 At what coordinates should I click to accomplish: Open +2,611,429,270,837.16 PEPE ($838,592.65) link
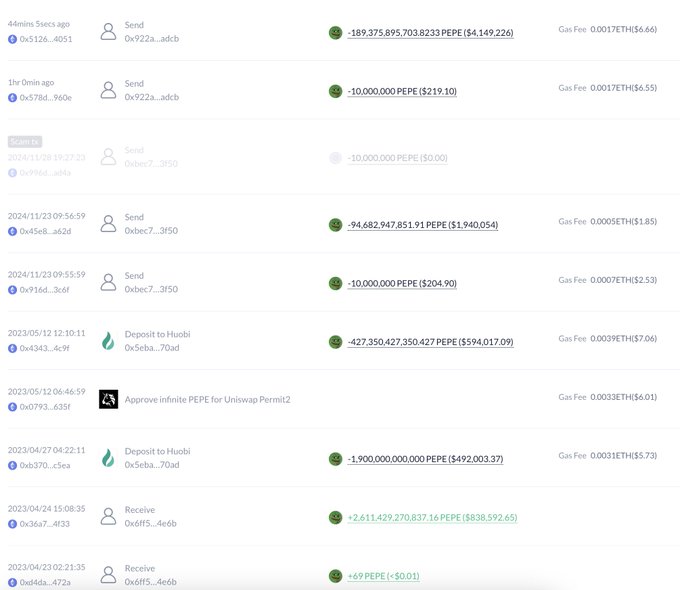[x=432, y=518]
